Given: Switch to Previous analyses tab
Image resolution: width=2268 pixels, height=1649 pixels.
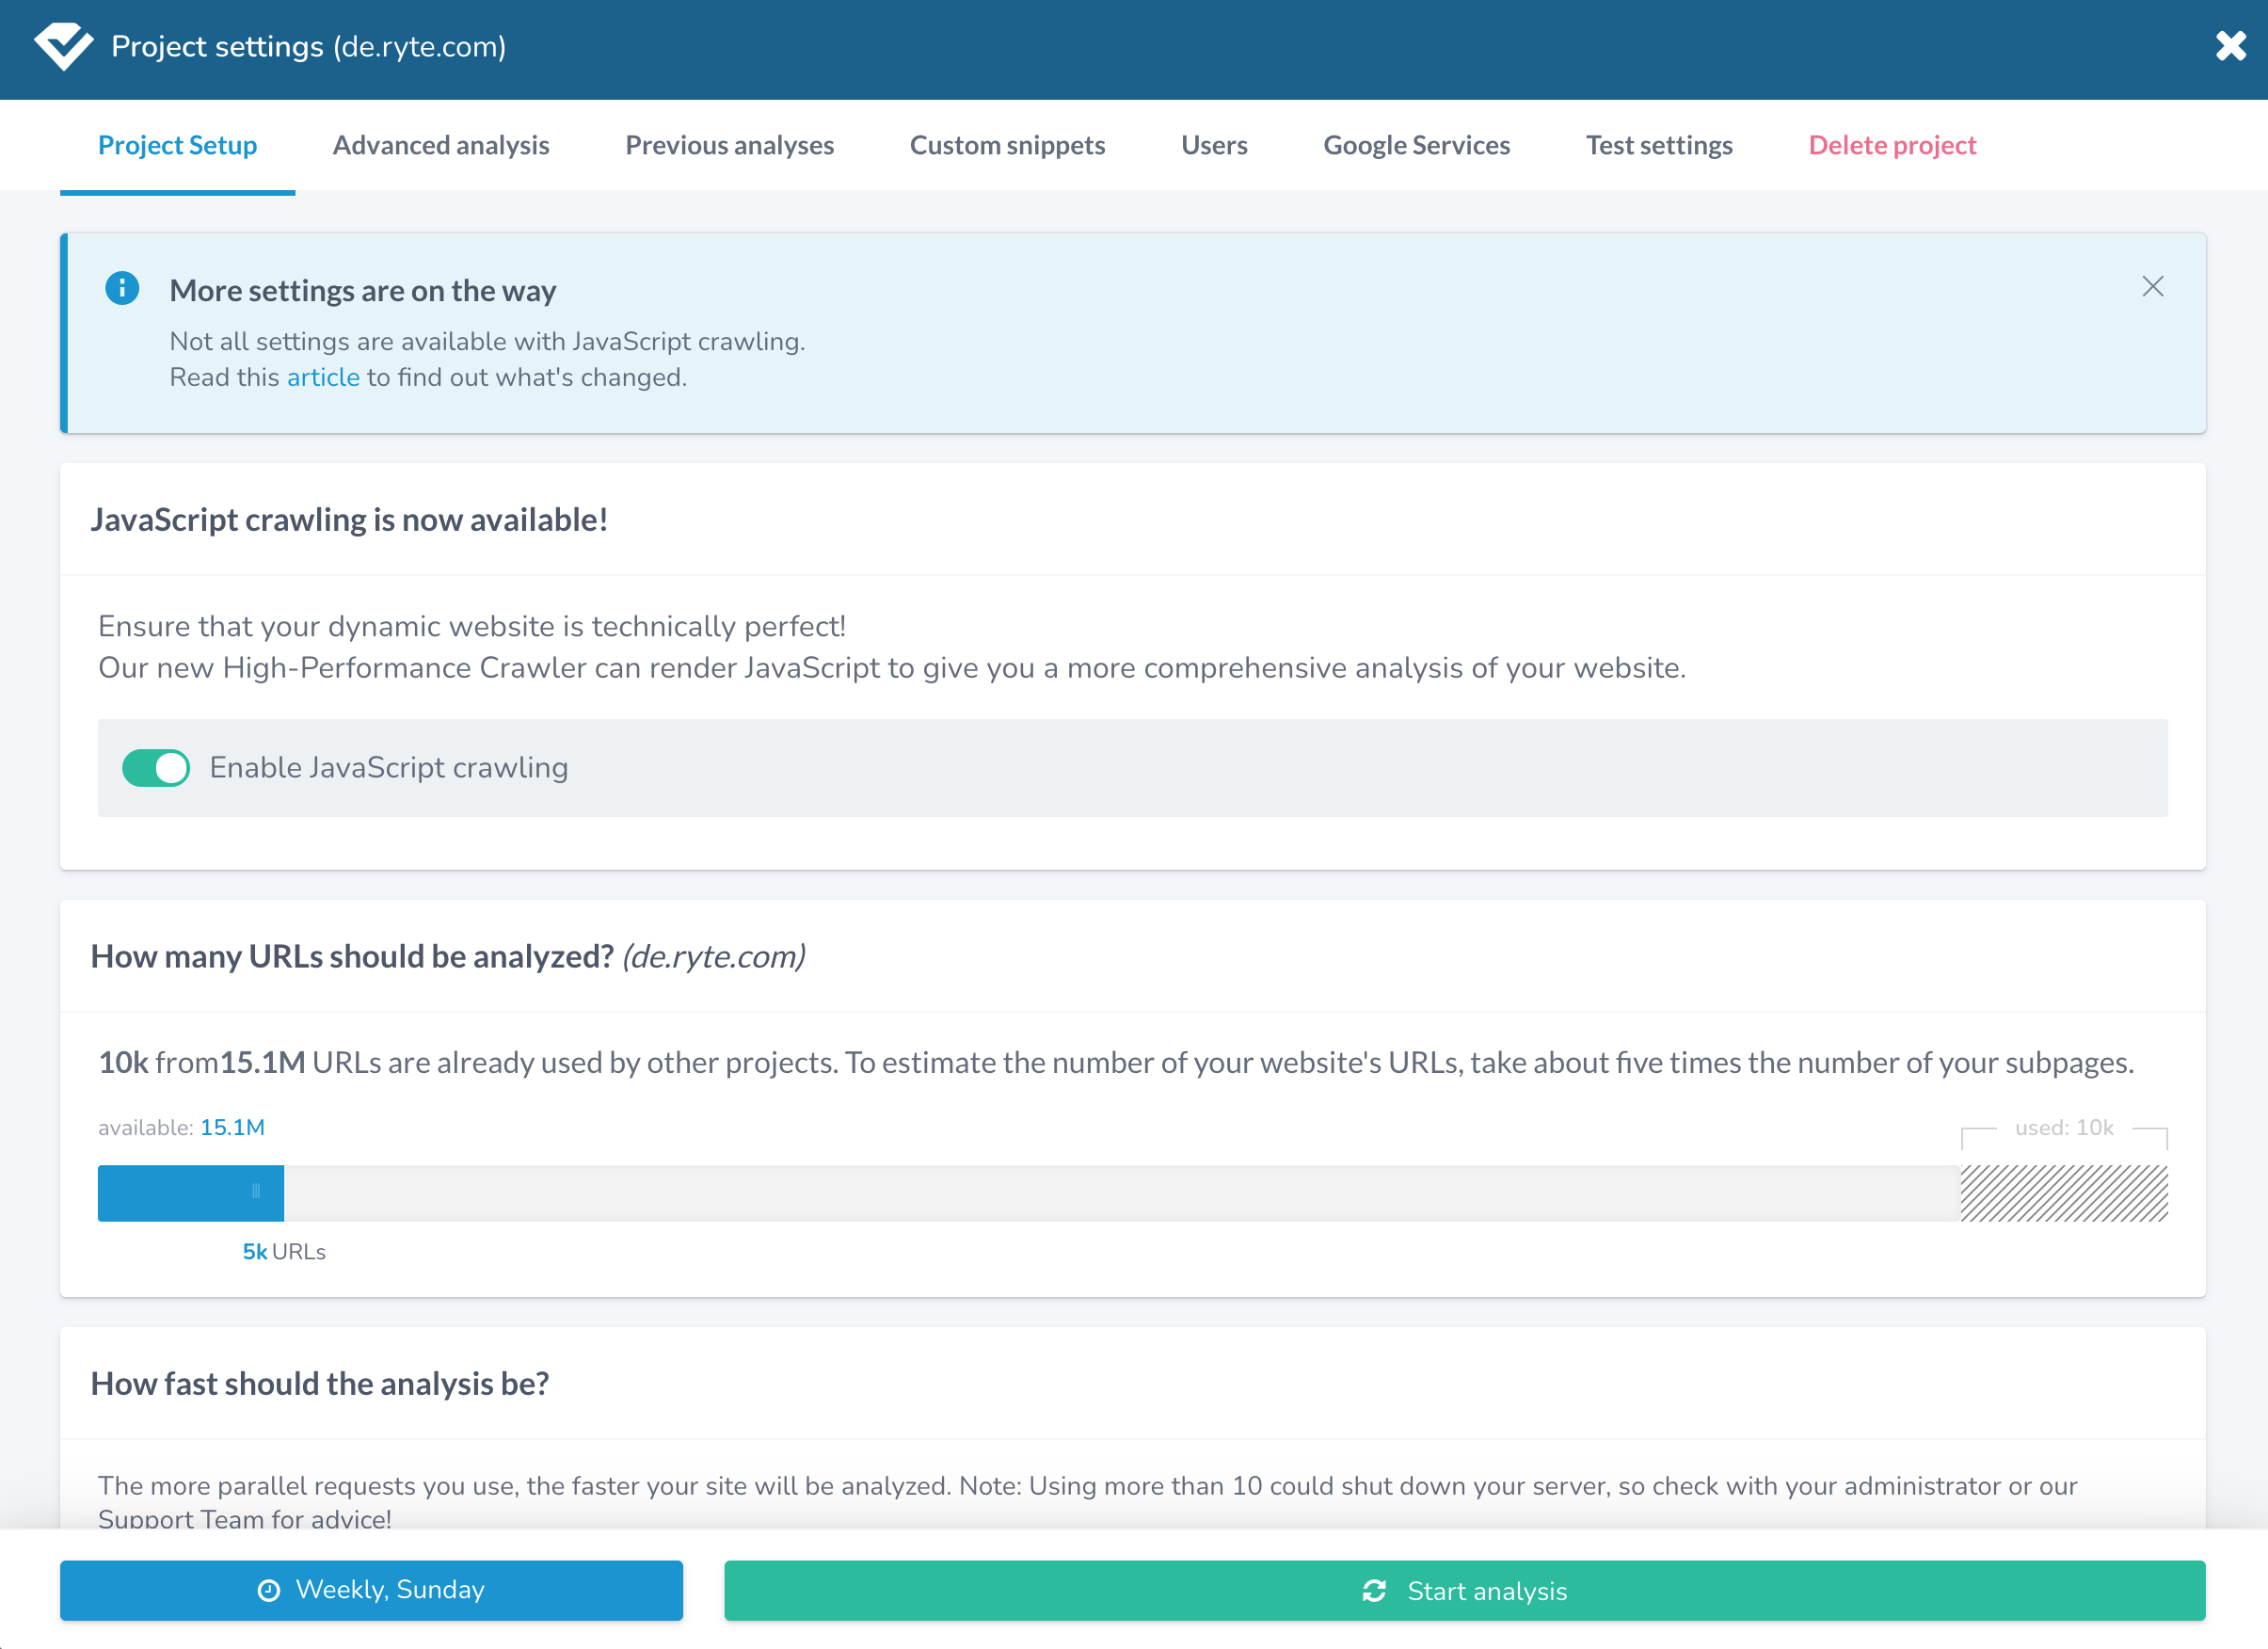Looking at the screenshot, I should tap(729, 145).
